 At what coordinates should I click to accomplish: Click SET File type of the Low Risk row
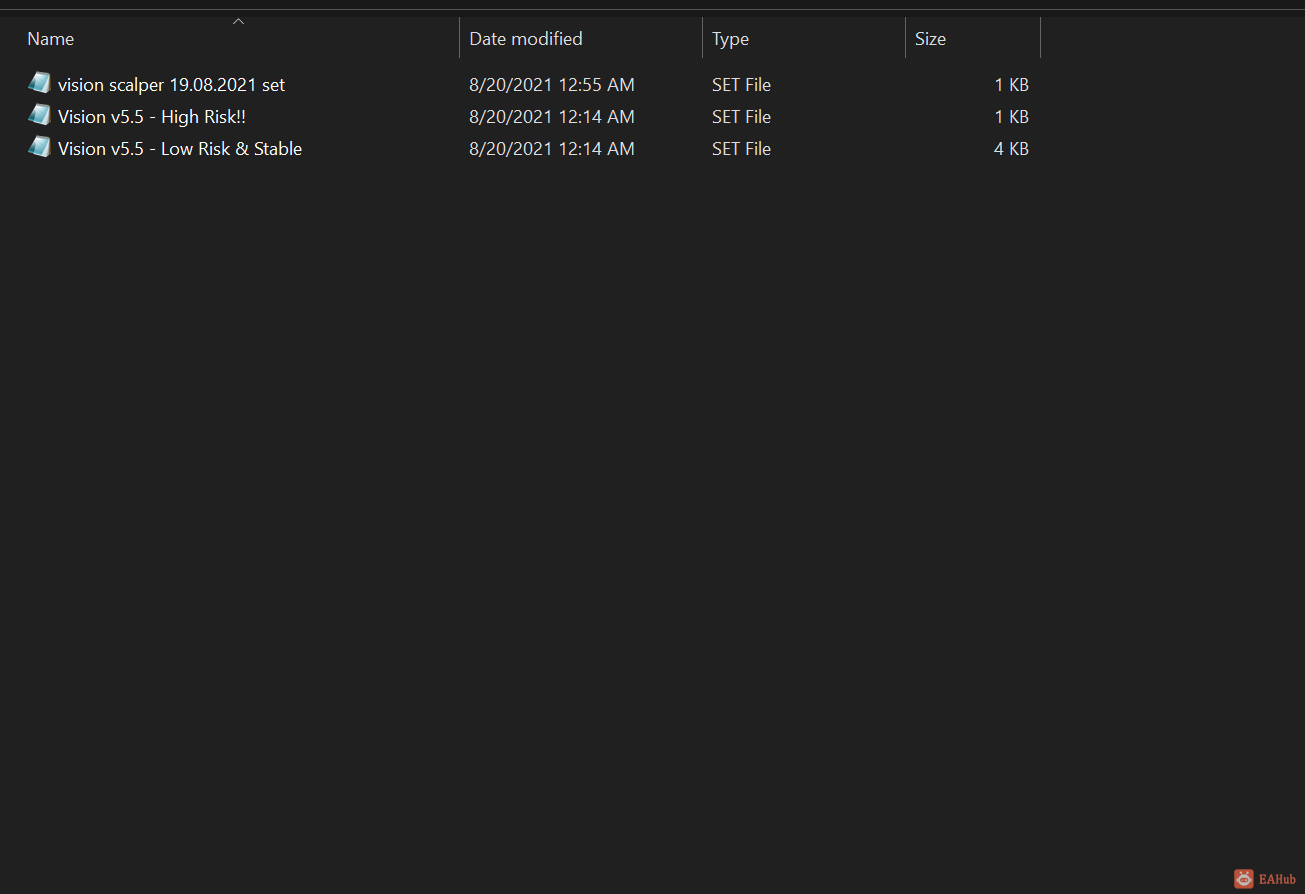(741, 149)
